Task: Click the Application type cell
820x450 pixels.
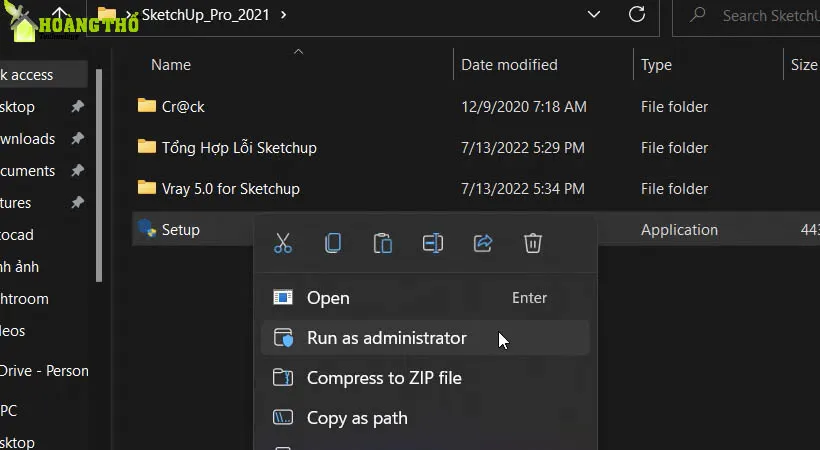Action: [x=679, y=230]
